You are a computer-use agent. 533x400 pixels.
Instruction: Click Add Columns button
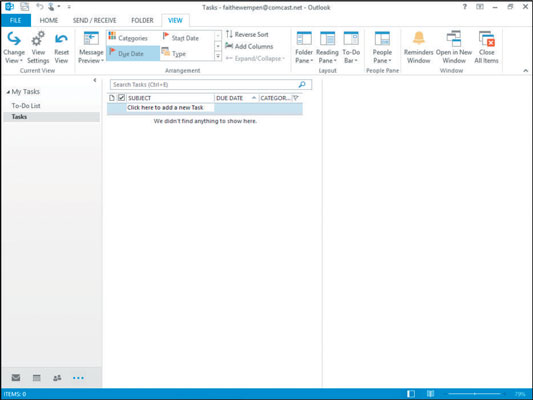[249, 46]
